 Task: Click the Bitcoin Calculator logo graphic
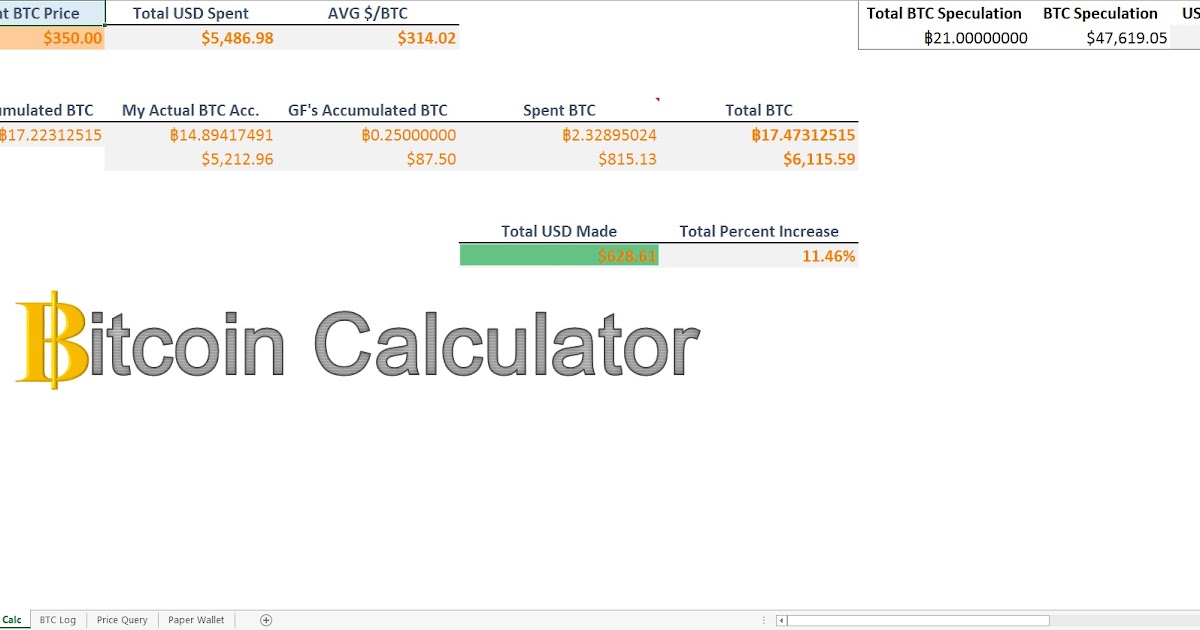pos(357,342)
